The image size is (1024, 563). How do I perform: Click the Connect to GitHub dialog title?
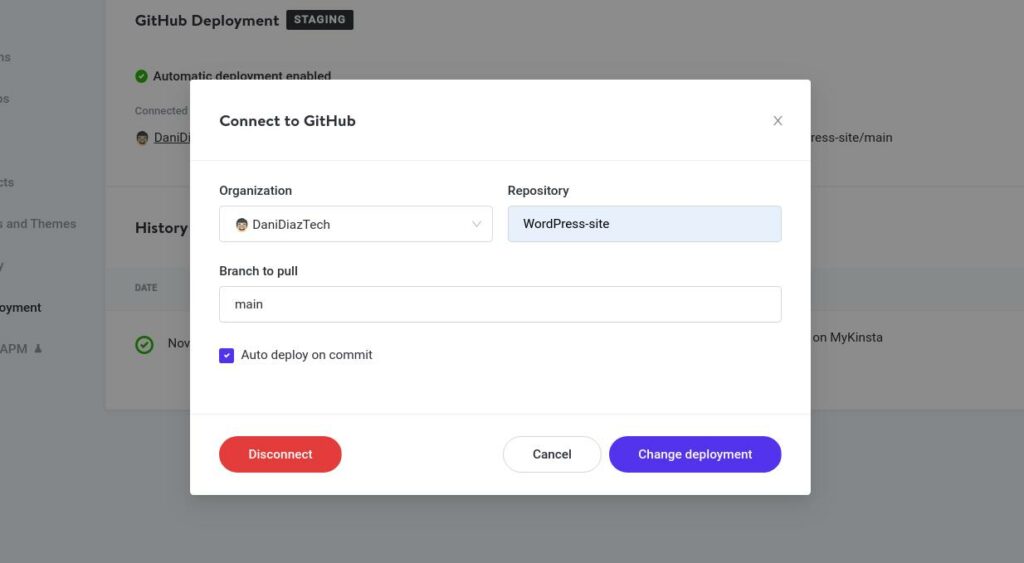[287, 121]
